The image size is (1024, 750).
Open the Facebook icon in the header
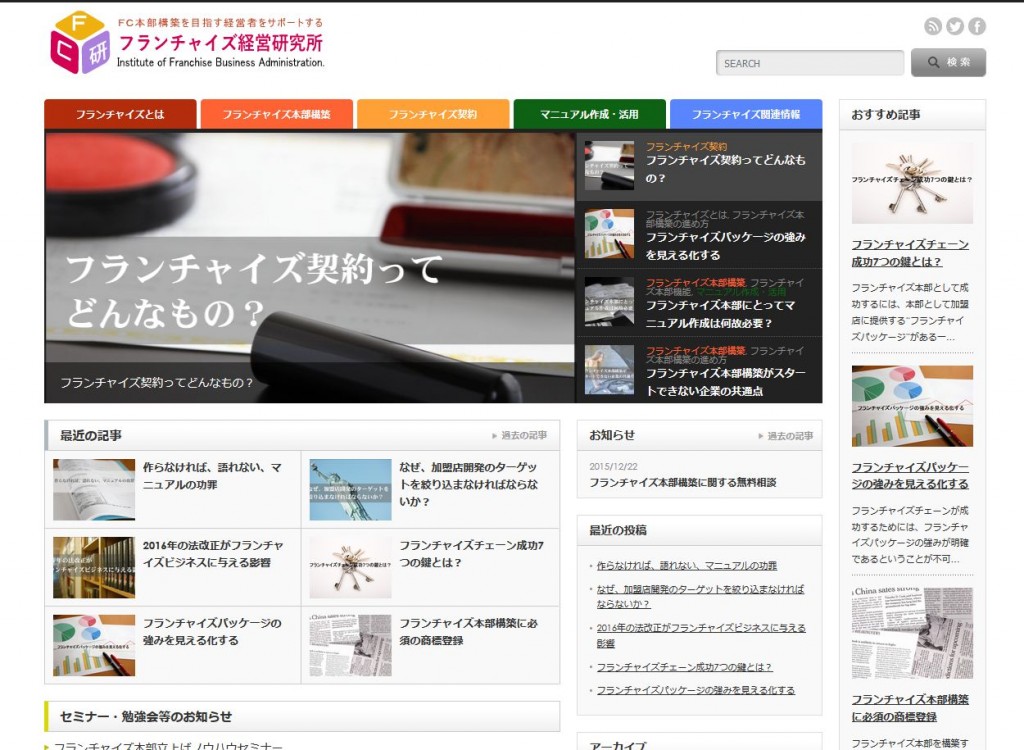pyautogui.click(x=978, y=27)
